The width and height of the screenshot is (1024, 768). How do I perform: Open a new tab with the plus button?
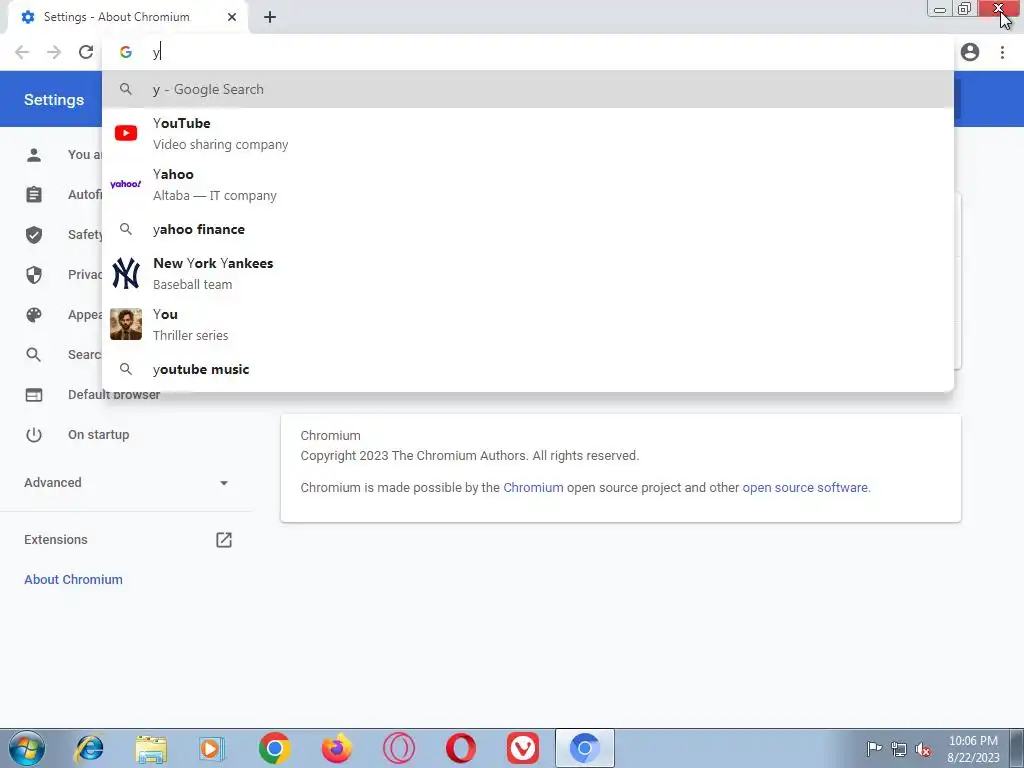click(x=270, y=17)
